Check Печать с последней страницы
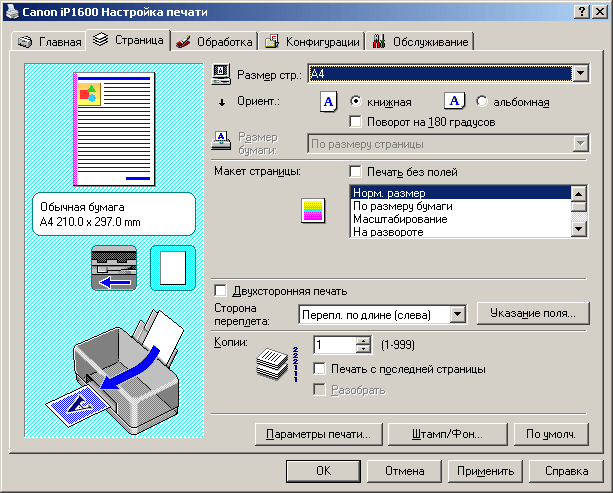Viewport: 613px width, 493px height. click(x=319, y=369)
